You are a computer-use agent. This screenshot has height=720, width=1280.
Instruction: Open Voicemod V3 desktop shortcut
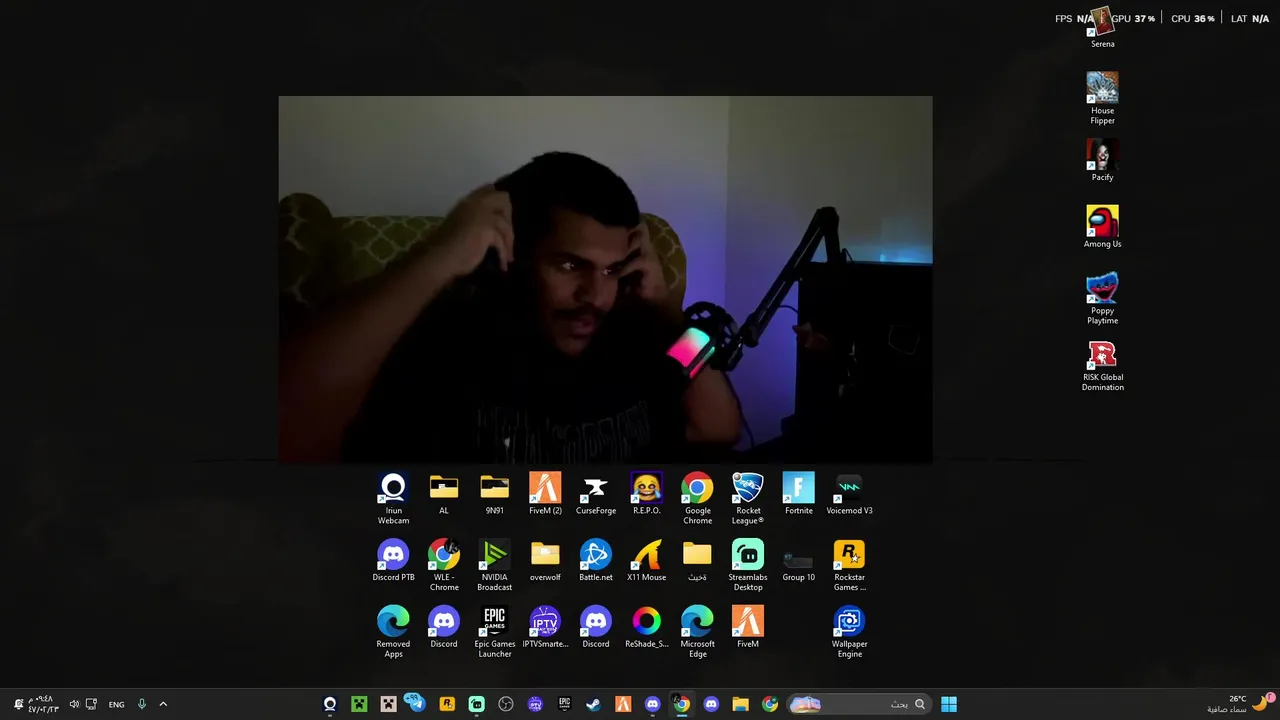click(849, 494)
